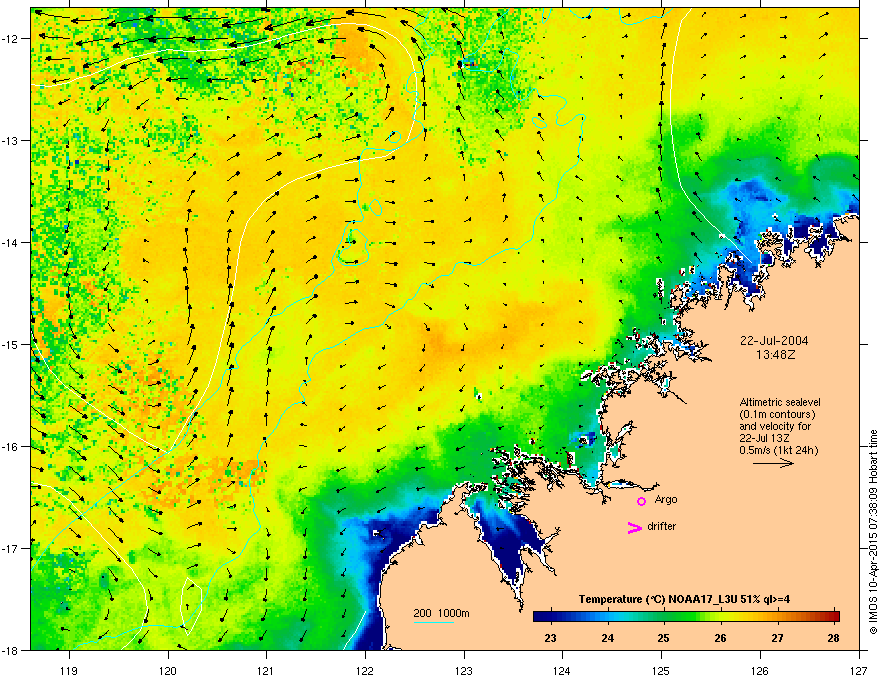Click the colorbar tick label 27
Image resolution: width=880 pixels, height=680 pixels.
pos(777,638)
